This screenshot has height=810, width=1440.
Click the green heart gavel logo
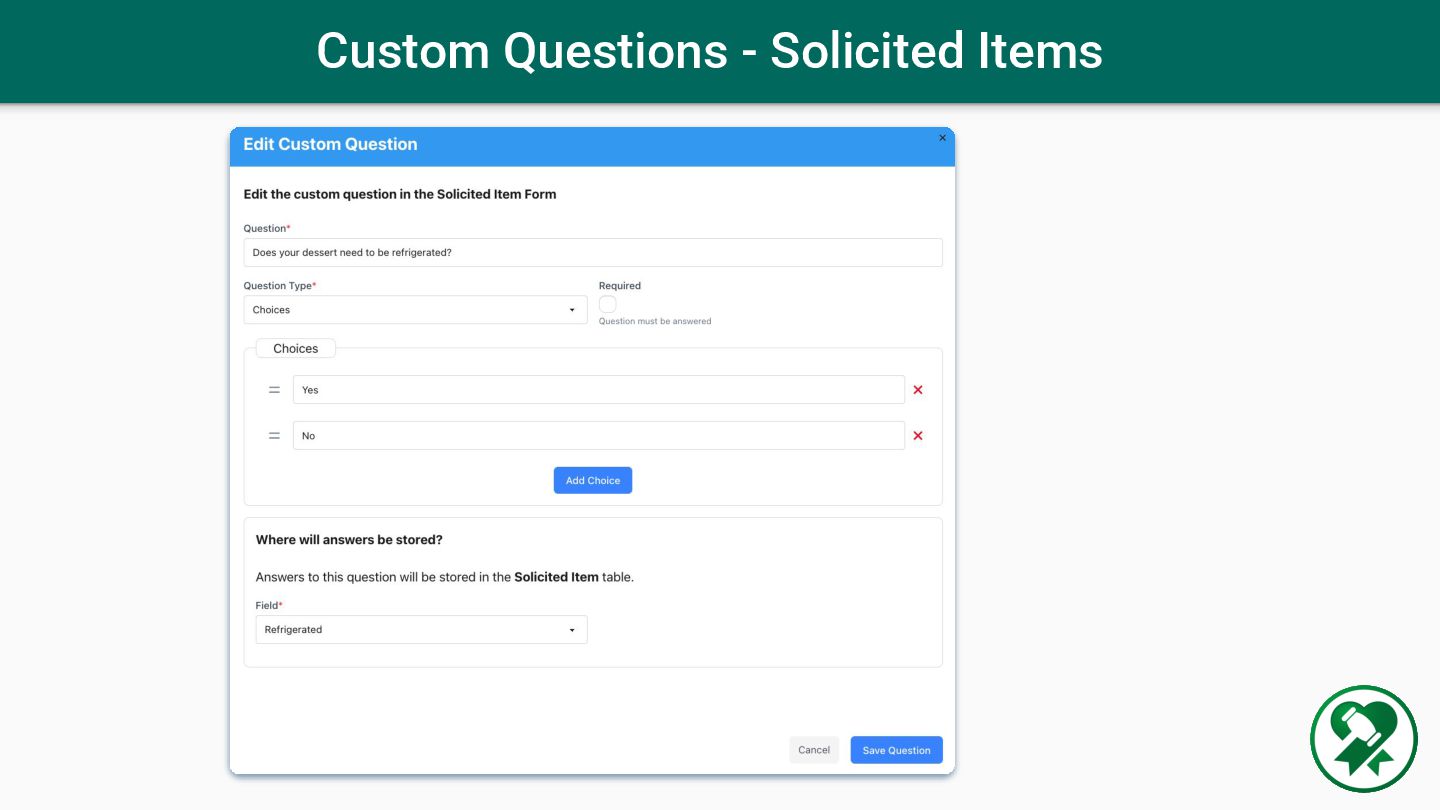point(1364,739)
